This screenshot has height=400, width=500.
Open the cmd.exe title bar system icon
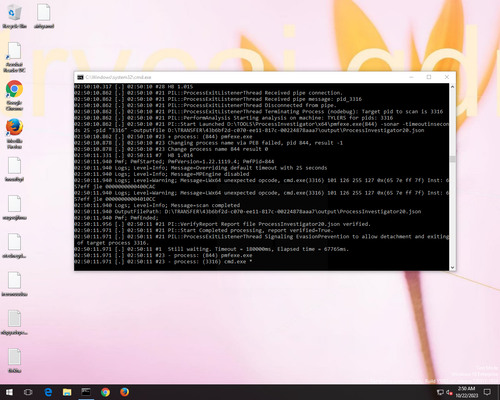tap(80, 77)
